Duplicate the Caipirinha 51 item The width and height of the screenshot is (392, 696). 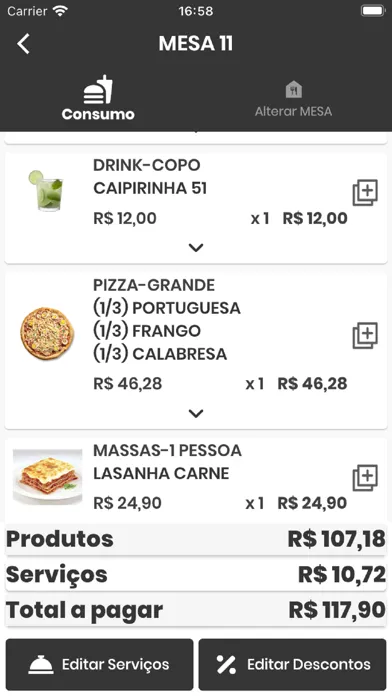click(365, 193)
